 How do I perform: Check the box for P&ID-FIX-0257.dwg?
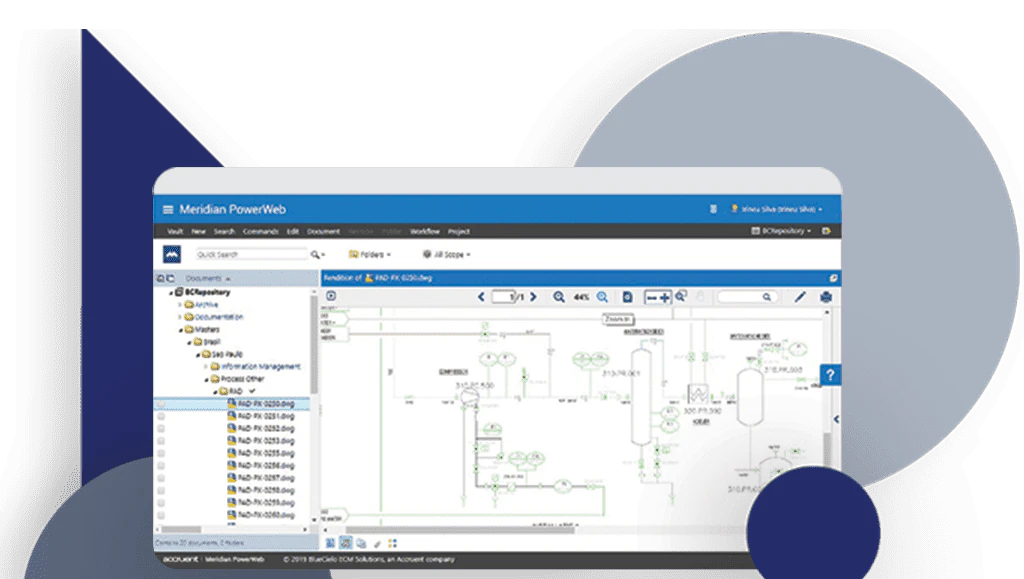point(161,478)
